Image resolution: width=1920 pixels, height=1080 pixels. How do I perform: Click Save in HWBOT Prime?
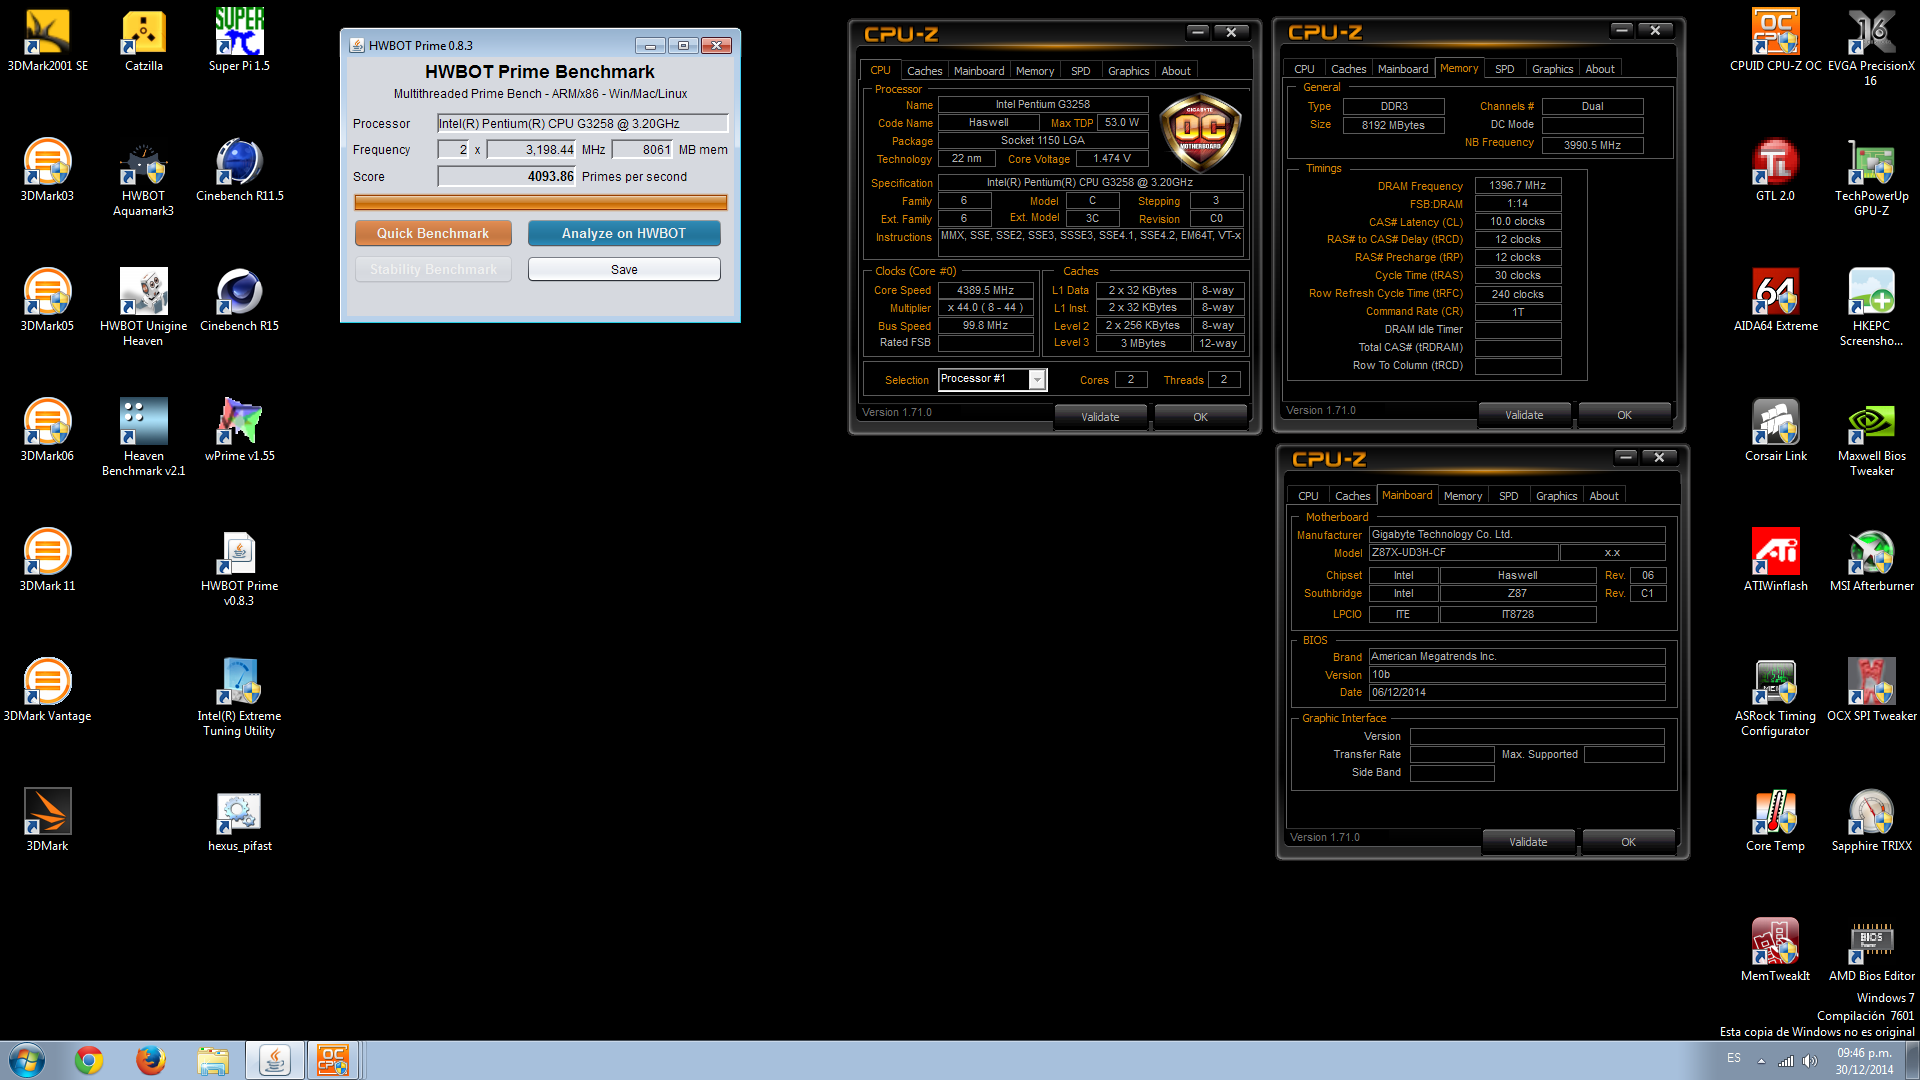pyautogui.click(x=624, y=269)
